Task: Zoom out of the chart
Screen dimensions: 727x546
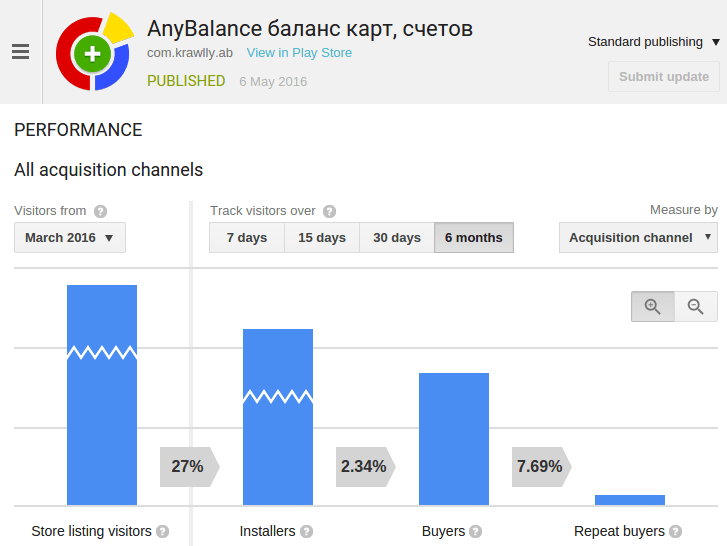Action: click(696, 307)
